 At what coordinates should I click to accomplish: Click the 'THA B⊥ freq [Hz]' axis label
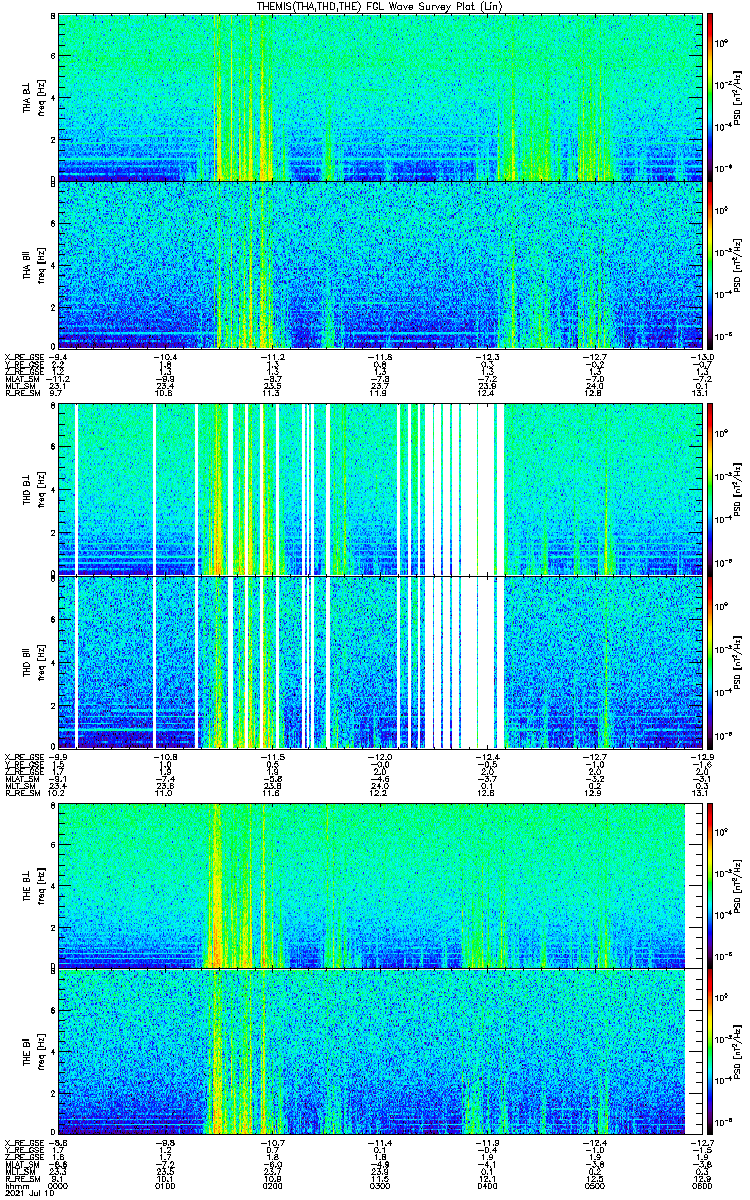pyautogui.click(x=34, y=96)
